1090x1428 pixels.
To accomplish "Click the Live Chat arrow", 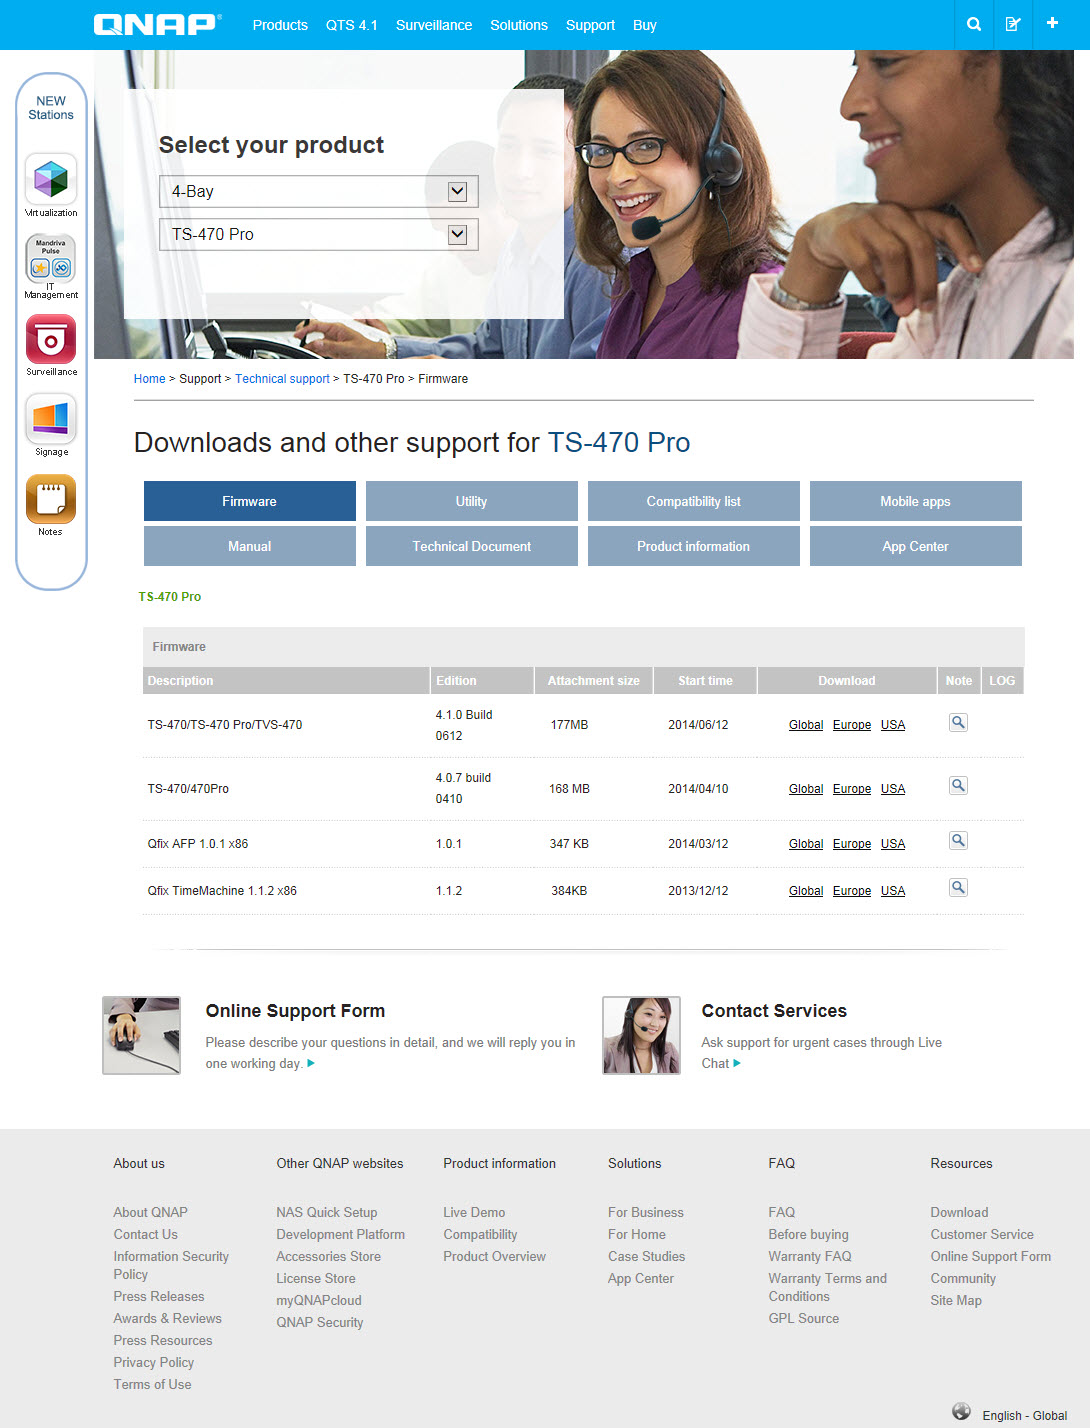I will point(737,1063).
